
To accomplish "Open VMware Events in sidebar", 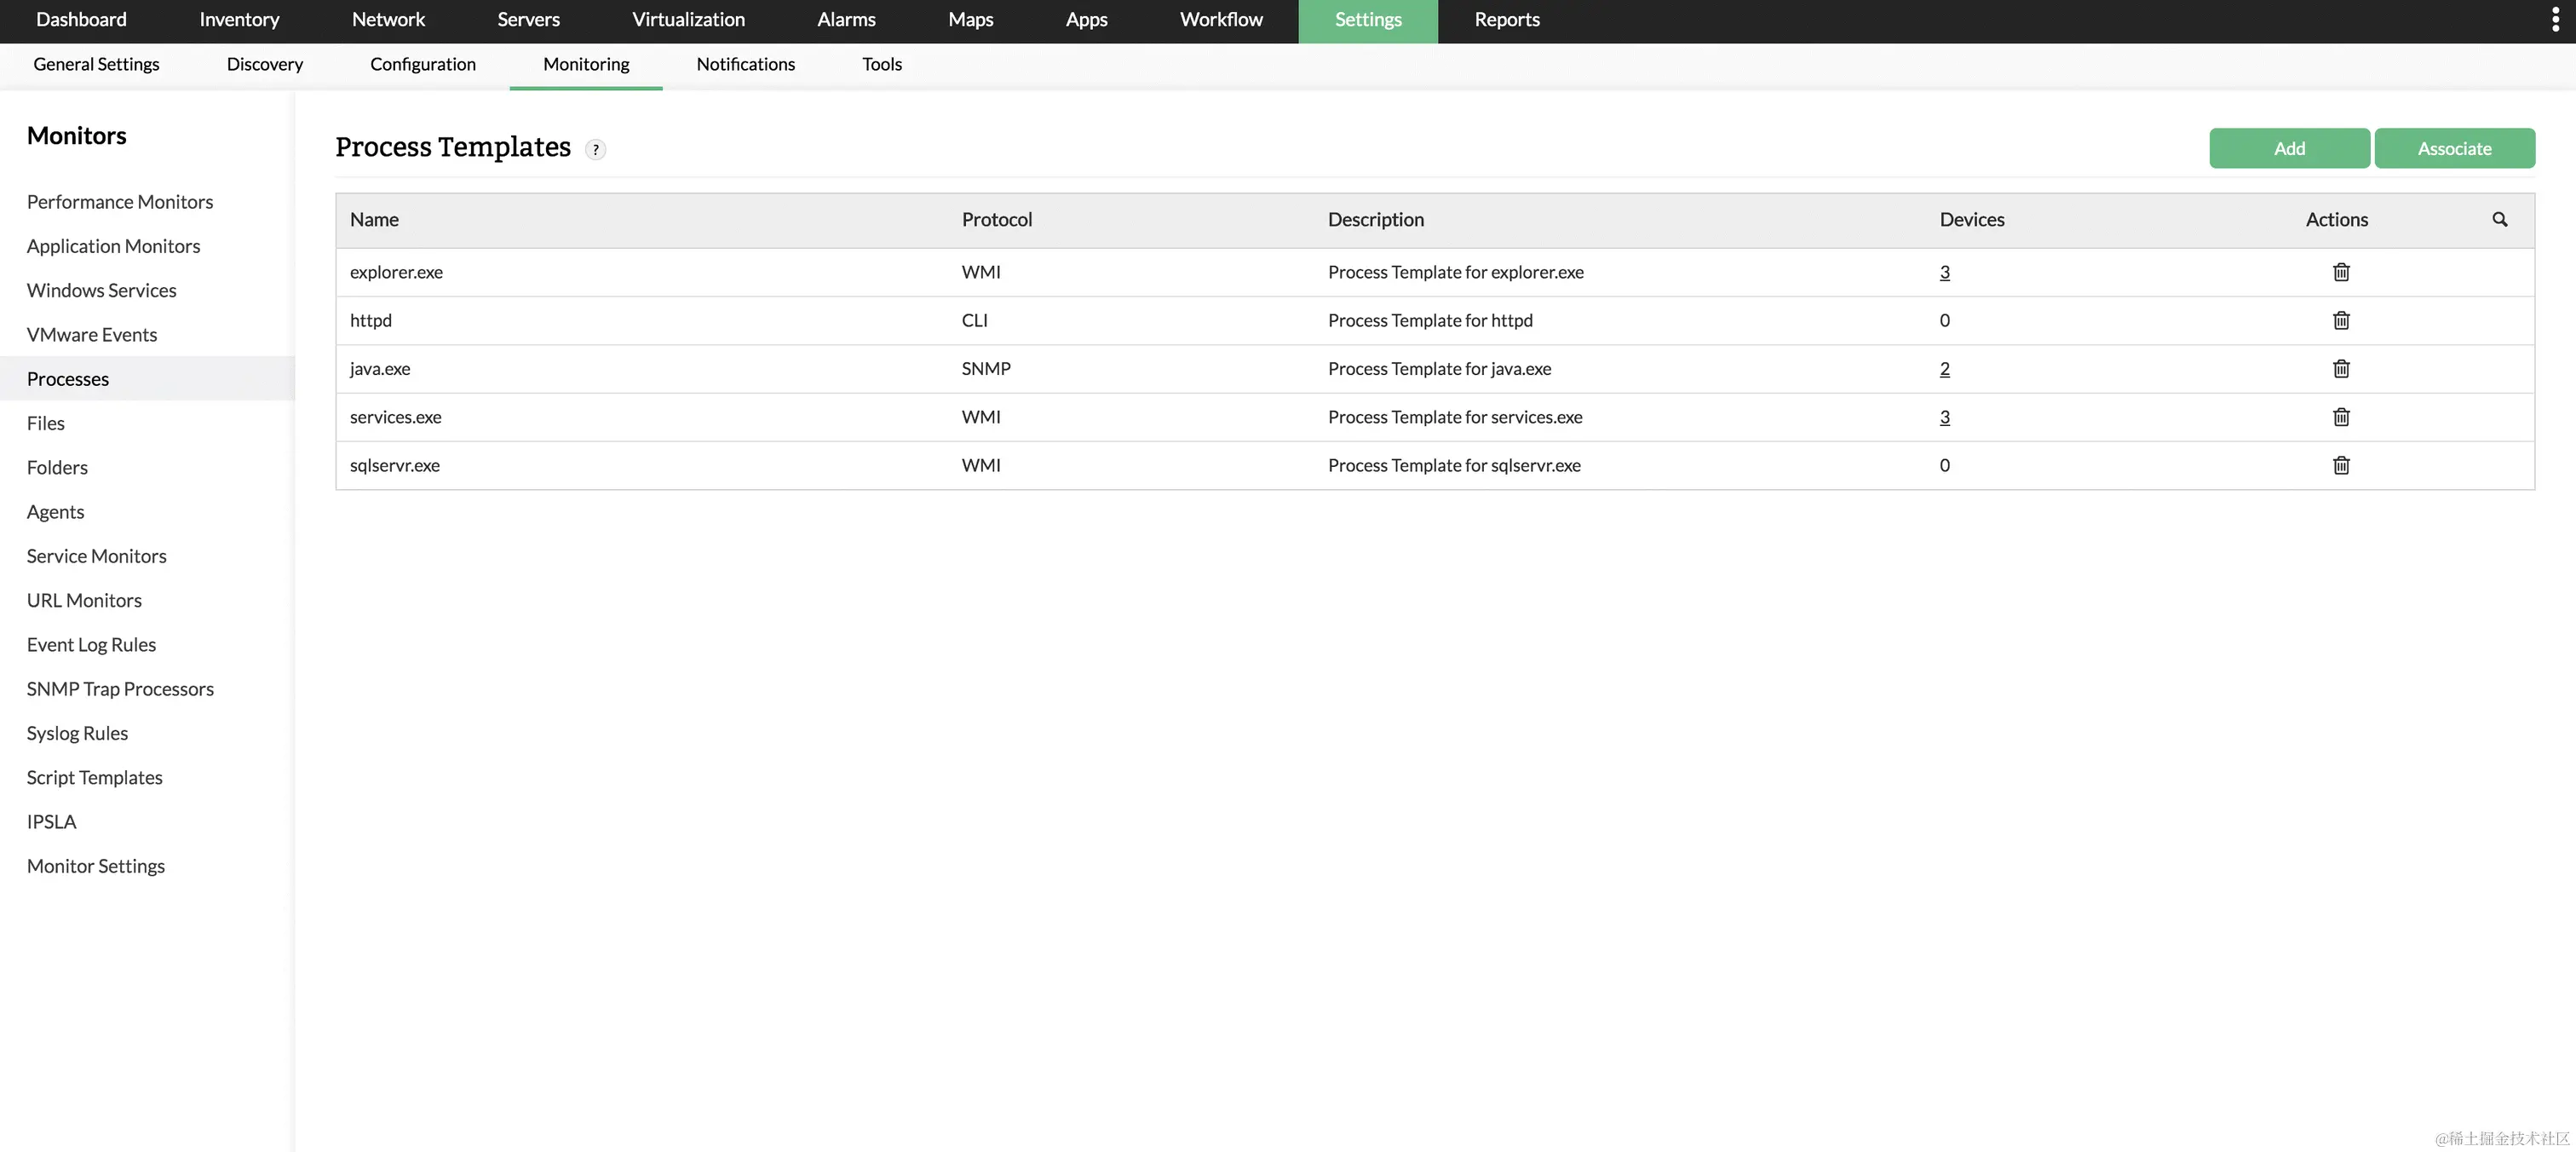I will (x=92, y=334).
